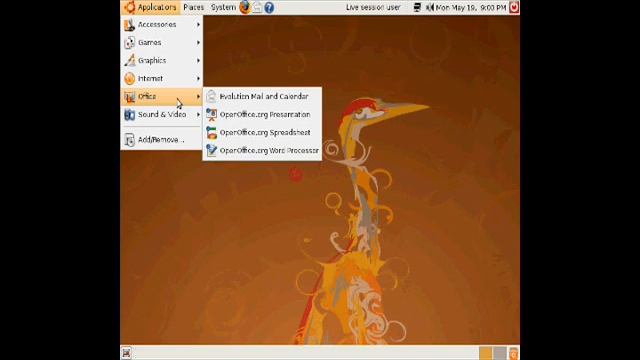This screenshot has width=640, height=360.
Task: Click the Ubuntu logo icon
Action: 129,7
